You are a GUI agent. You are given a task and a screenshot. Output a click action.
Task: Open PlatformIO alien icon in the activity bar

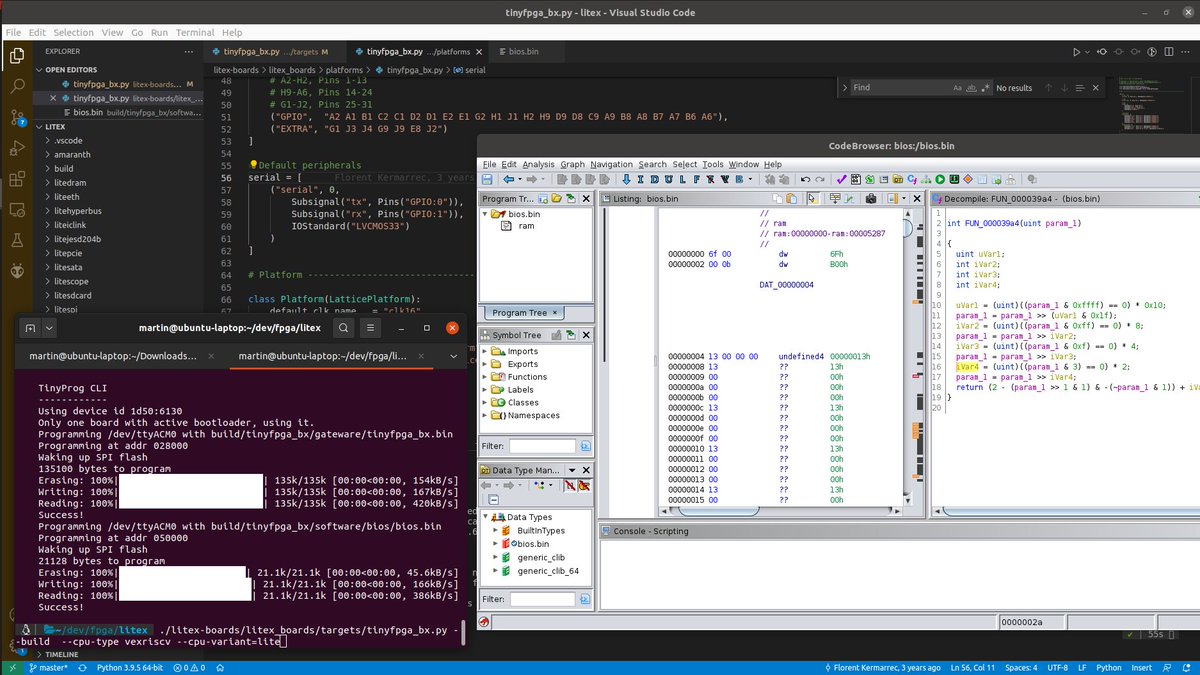pos(17,271)
